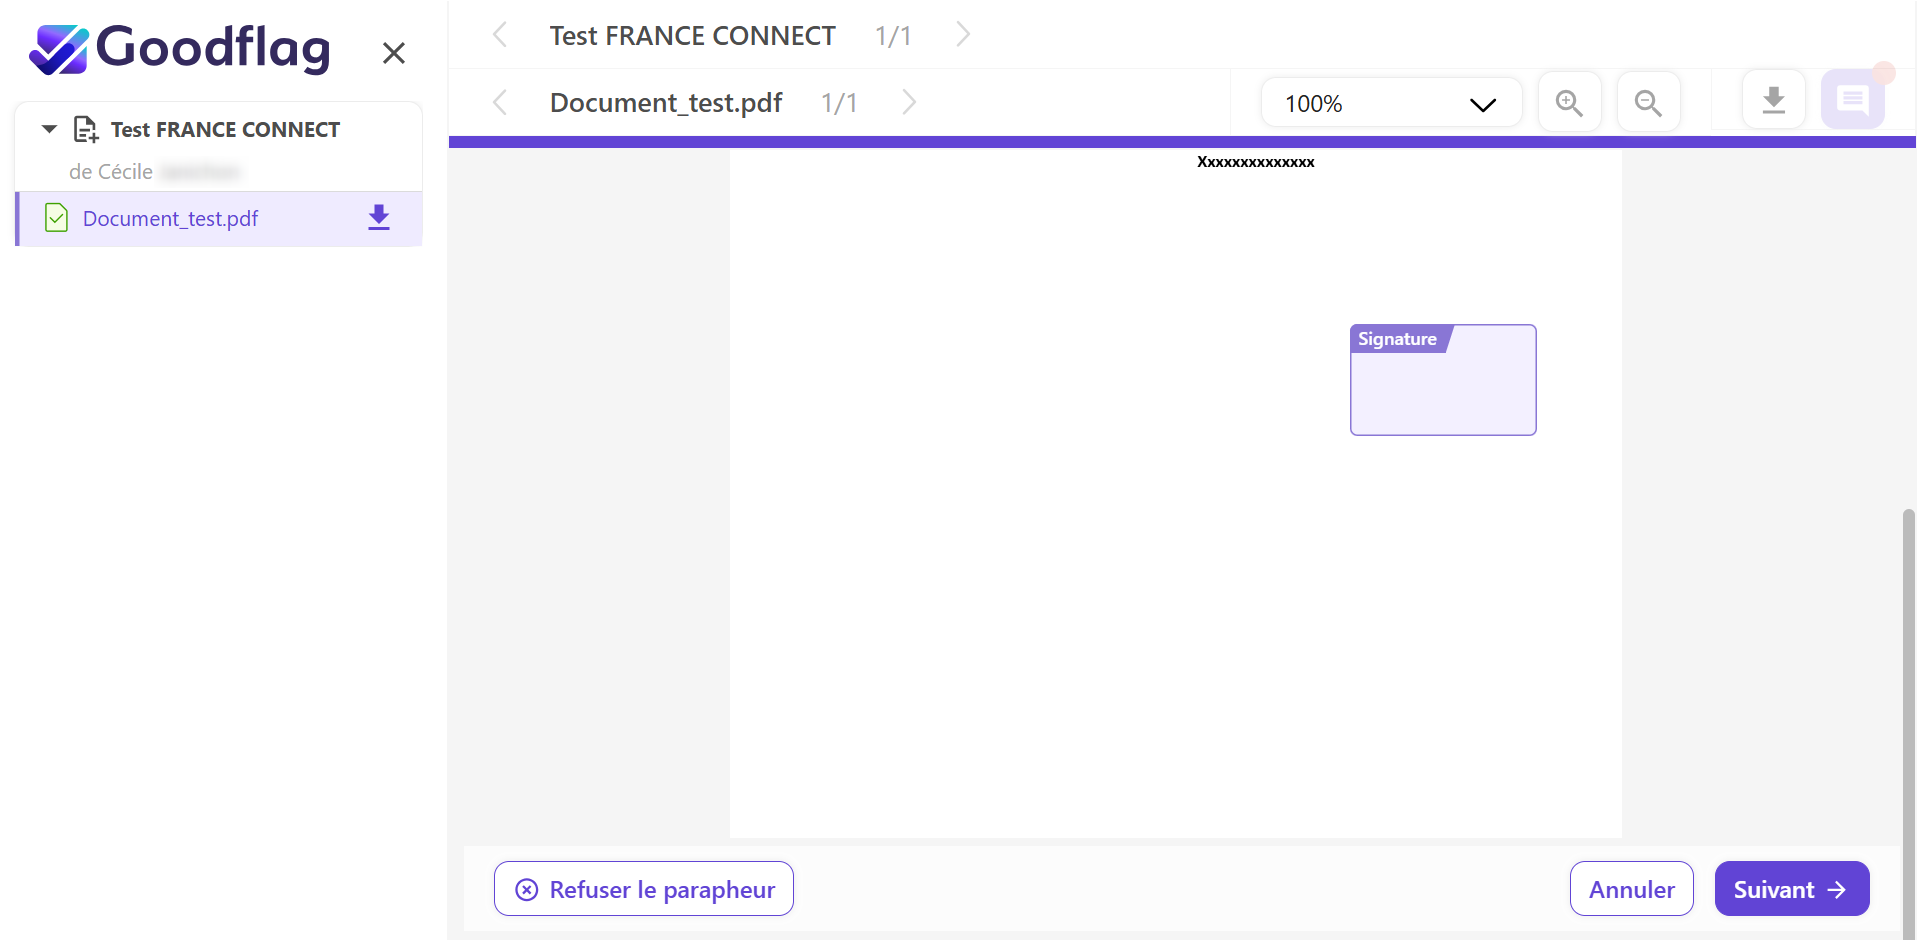Screen dimensions: 1917x940
Task: Go to next document after Document_test.pdf
Action: point(908,102)
